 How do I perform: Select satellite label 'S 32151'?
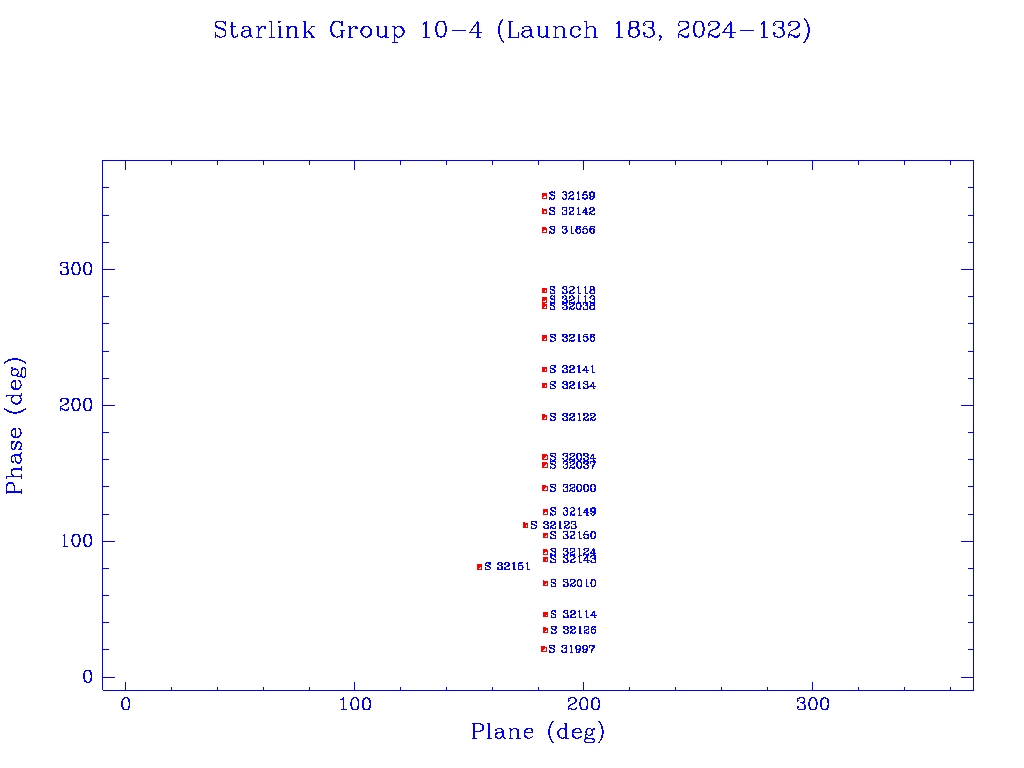pyautogui.click(x=507, y=566)
